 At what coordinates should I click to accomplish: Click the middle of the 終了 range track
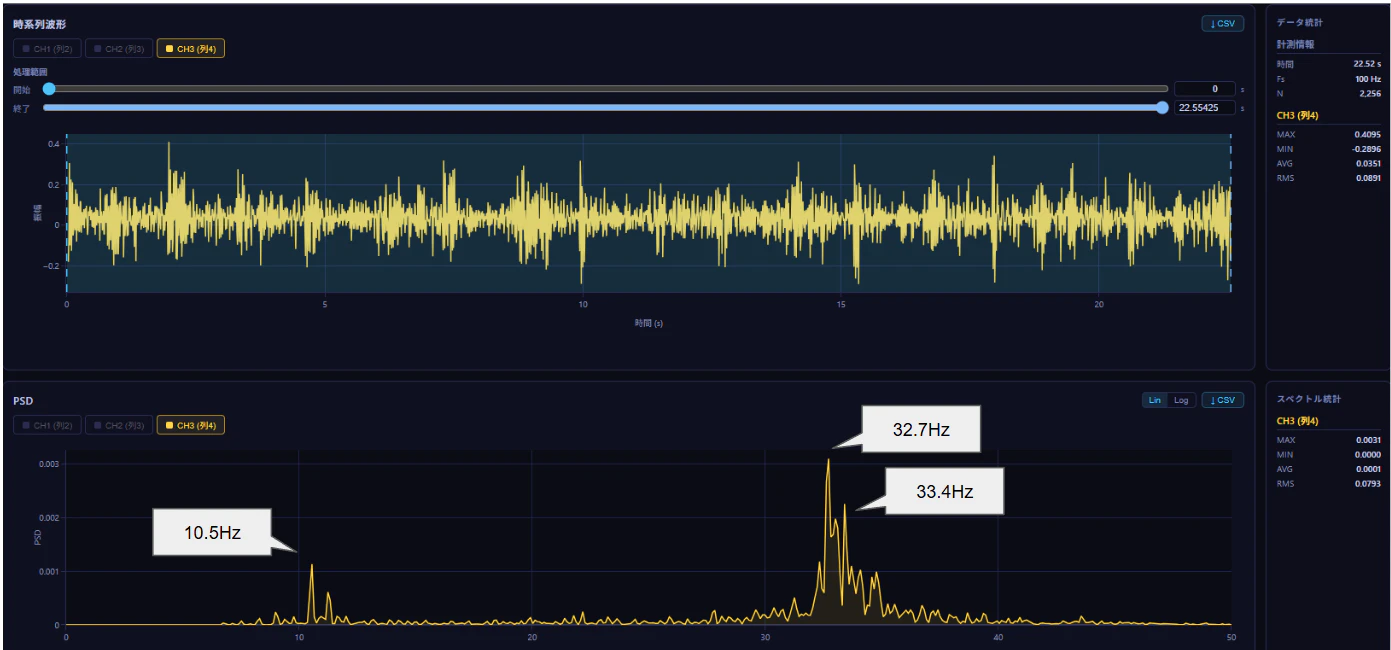pyautogui.click(x=605, y=107)
